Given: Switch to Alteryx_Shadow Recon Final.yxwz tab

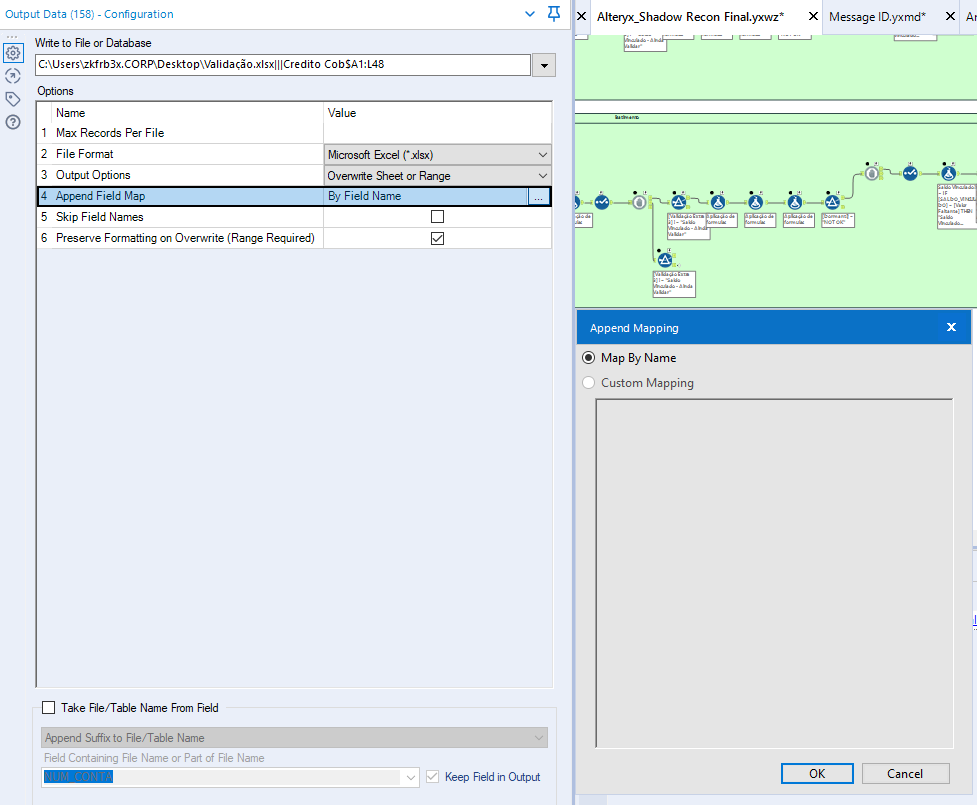Looking at the screenshot, I should tap(690, 17).
